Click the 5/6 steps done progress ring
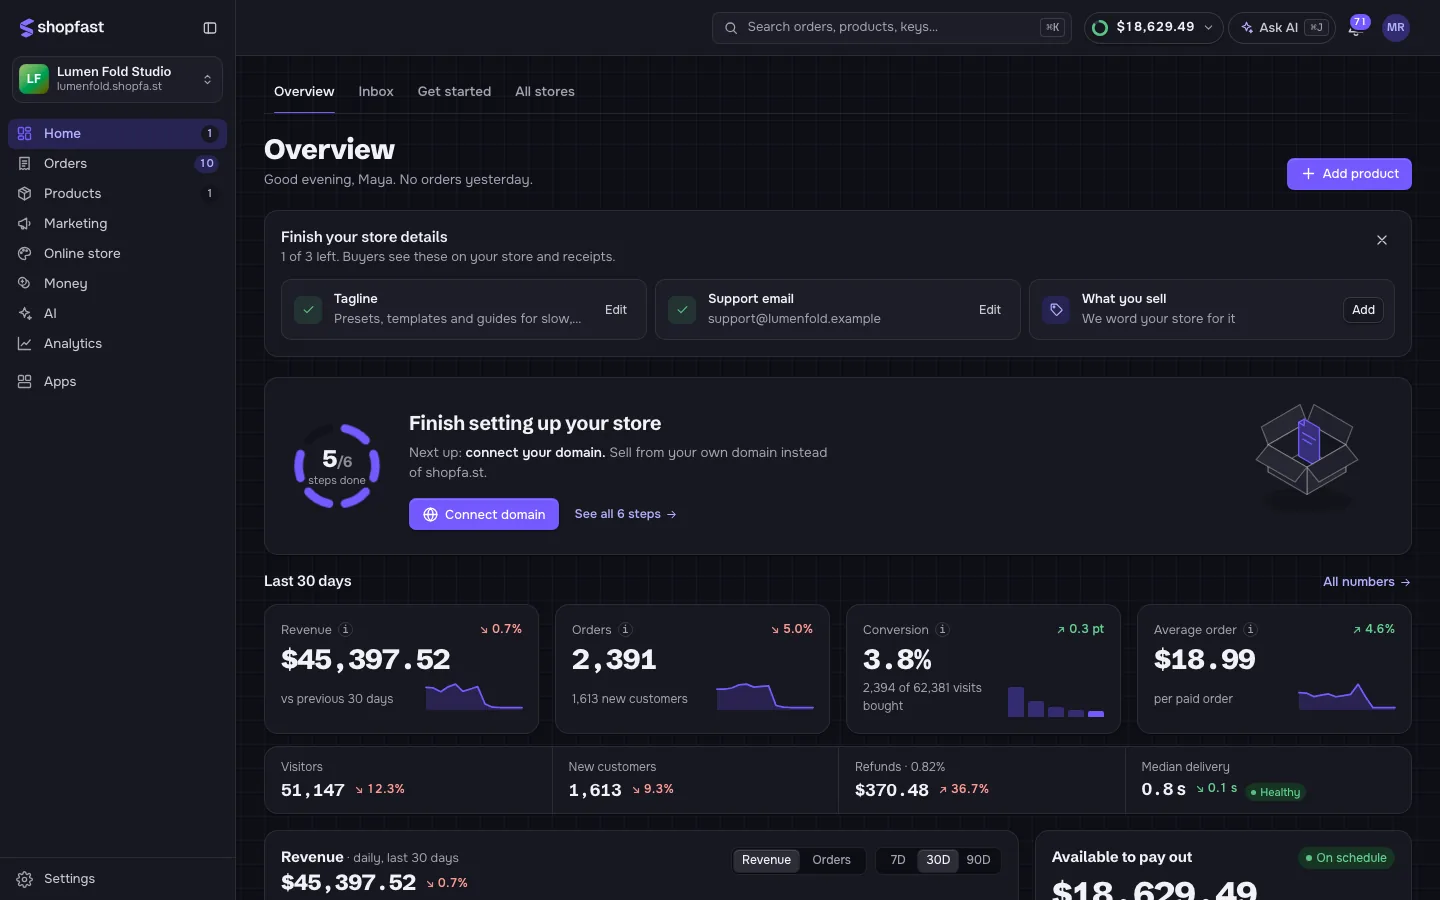The width and height of the screenshot is (1440, 900). [x=337, y=466]
